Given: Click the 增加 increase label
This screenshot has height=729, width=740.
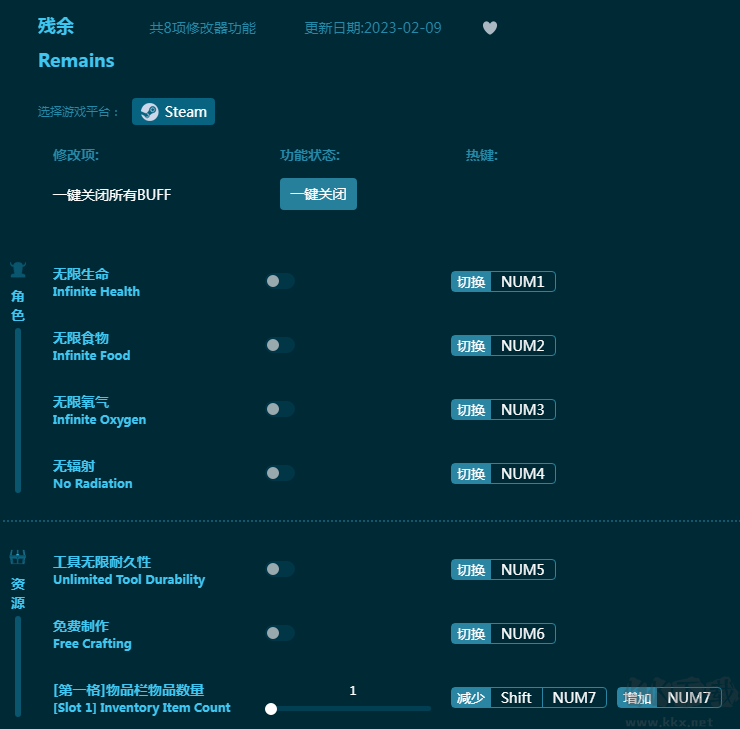Looking at the screenshot, I should pos(637,697).
